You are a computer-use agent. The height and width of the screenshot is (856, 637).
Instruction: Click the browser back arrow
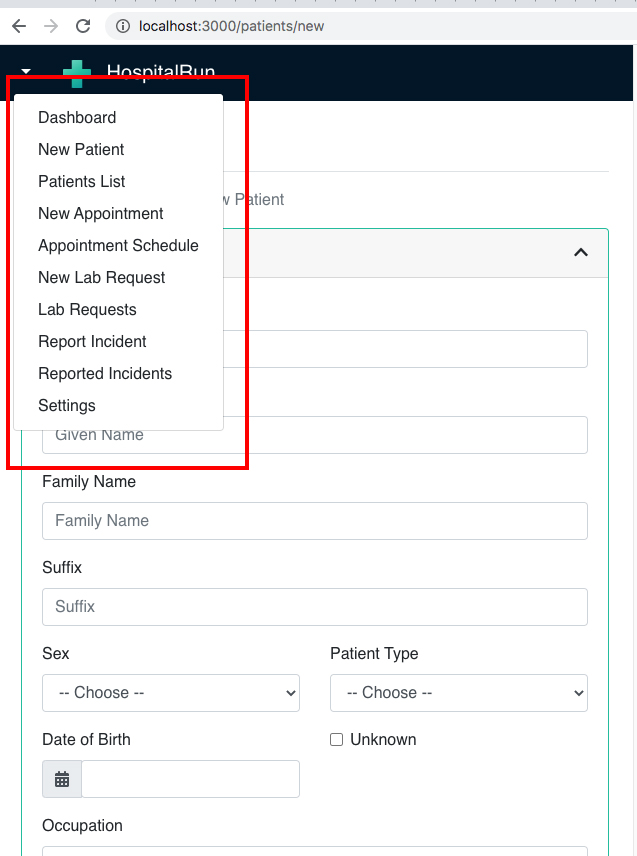20,27
